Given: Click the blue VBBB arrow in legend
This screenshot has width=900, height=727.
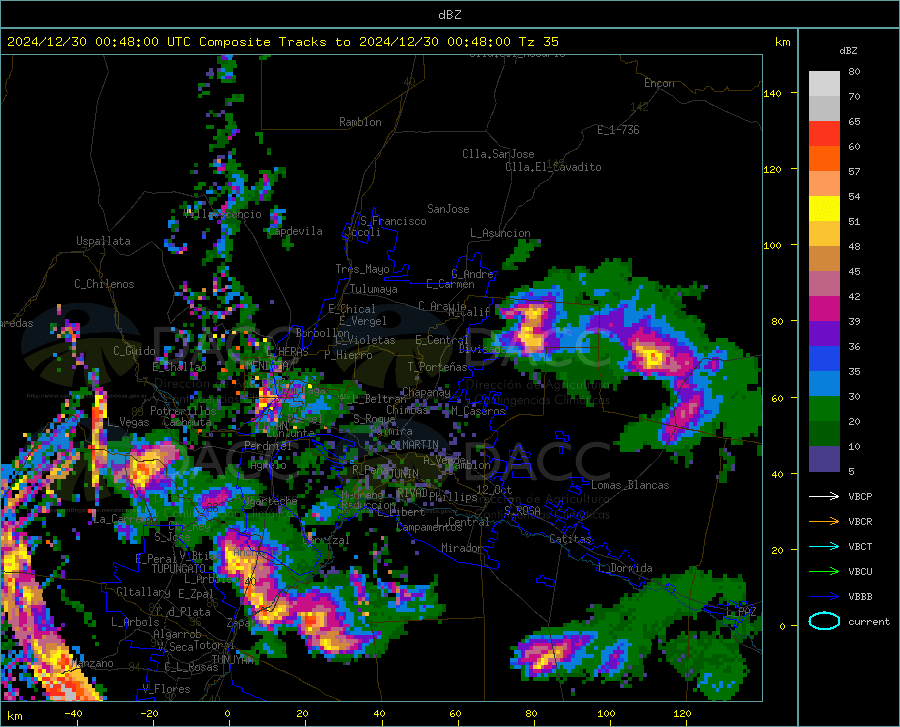Looking at the screenshot, I should [x=824, y=596].
